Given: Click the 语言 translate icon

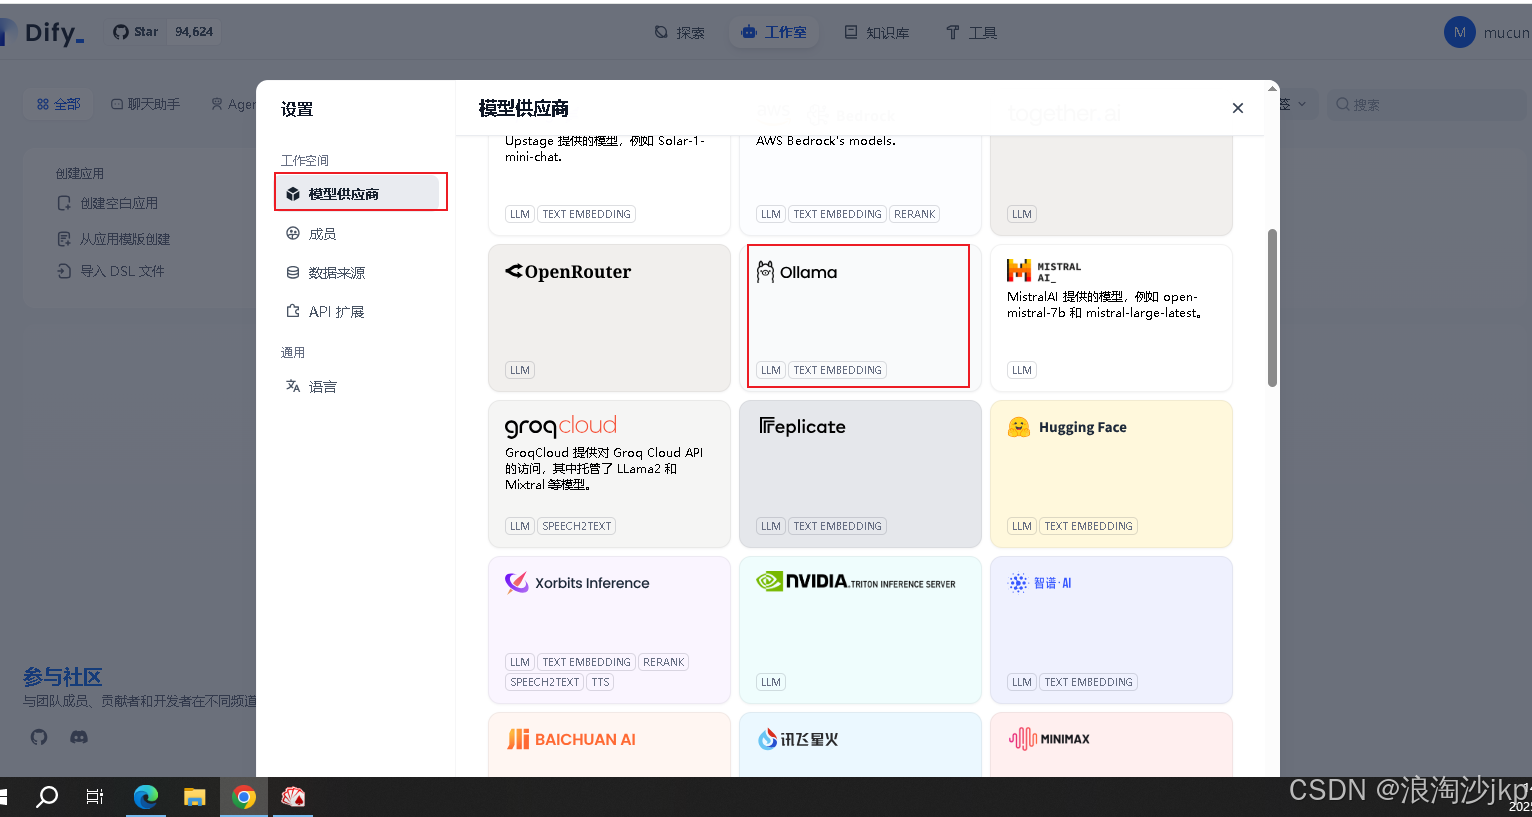Looking at the screenshot, I should tap(293, 386).
